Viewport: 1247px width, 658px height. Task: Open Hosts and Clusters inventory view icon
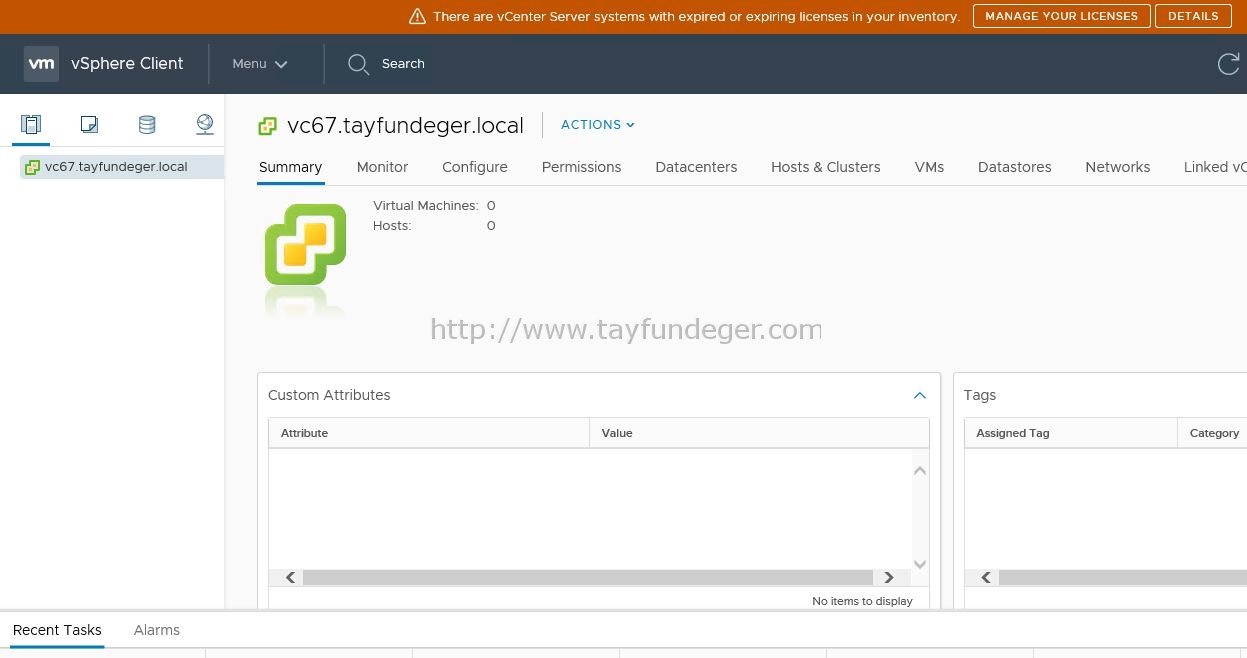31,124
